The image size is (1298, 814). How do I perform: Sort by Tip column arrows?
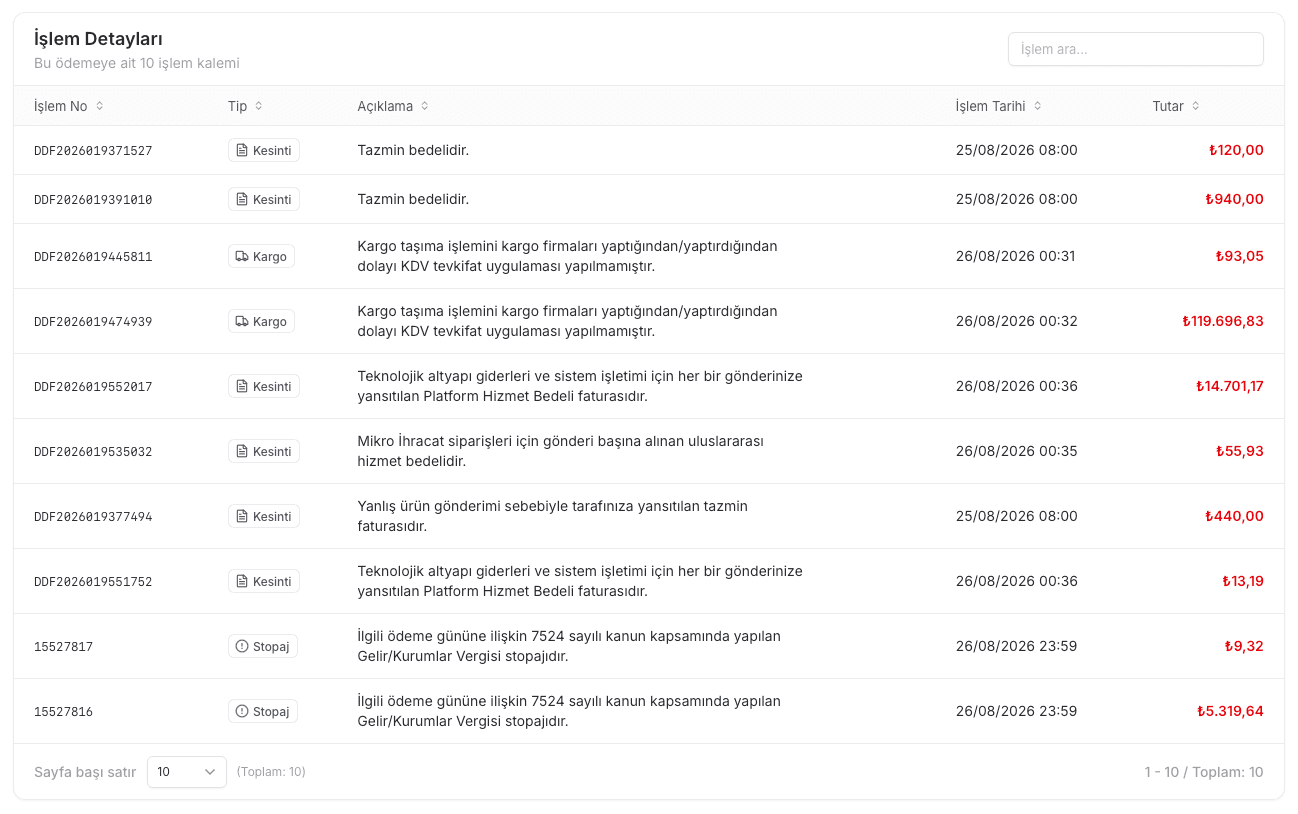pyautogui.click(x=259, y=106)
